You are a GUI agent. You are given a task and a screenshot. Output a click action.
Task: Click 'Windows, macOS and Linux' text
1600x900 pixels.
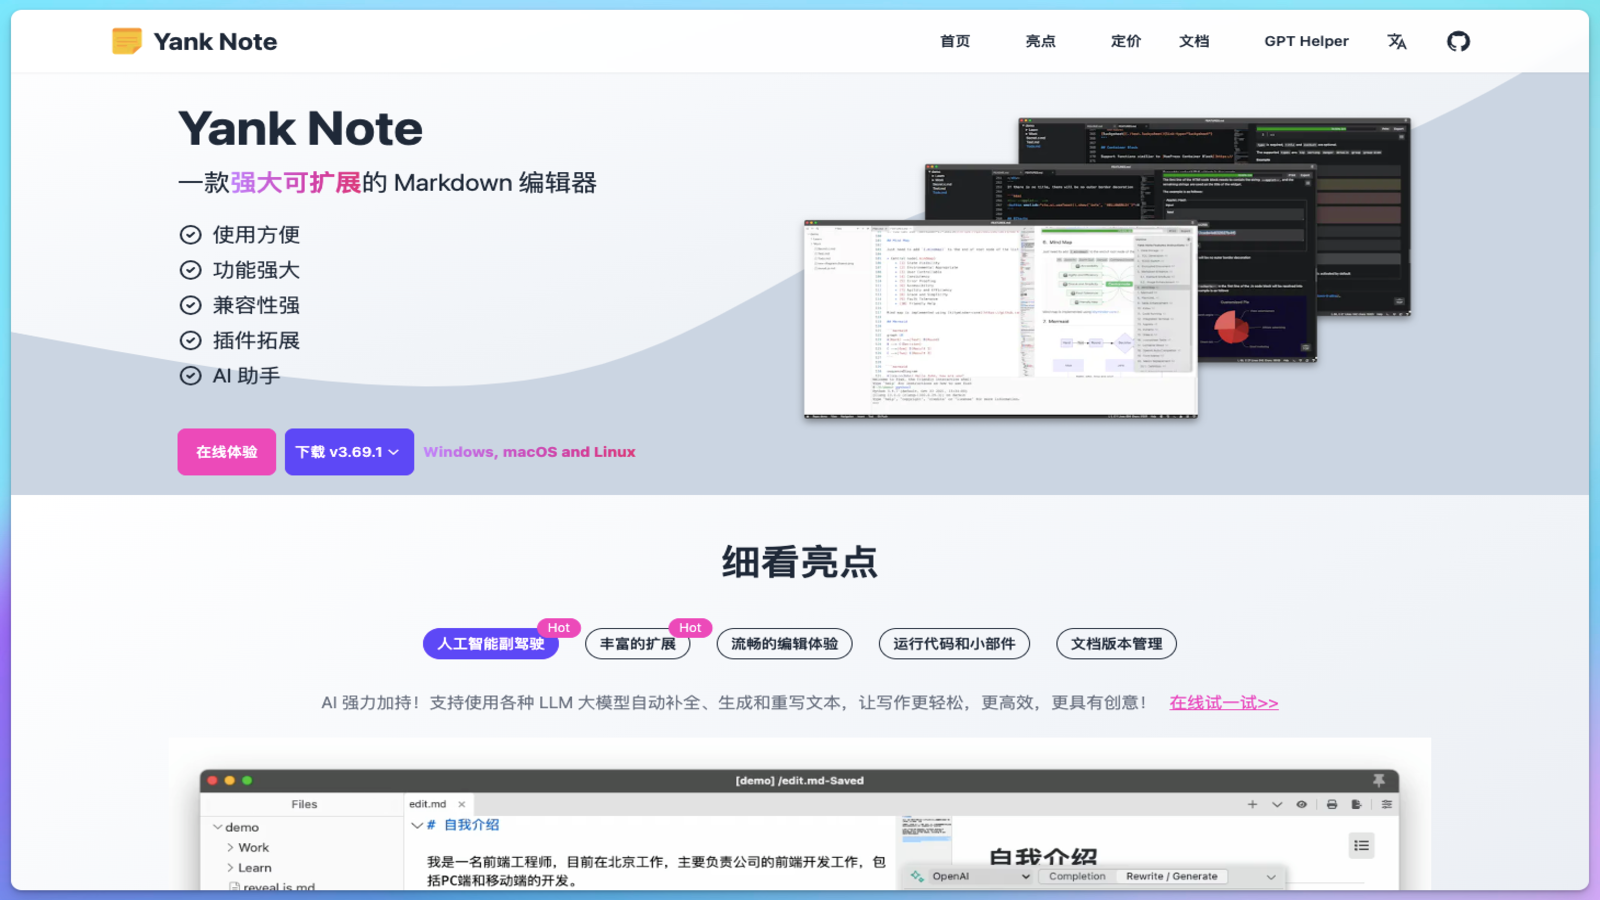529,452
